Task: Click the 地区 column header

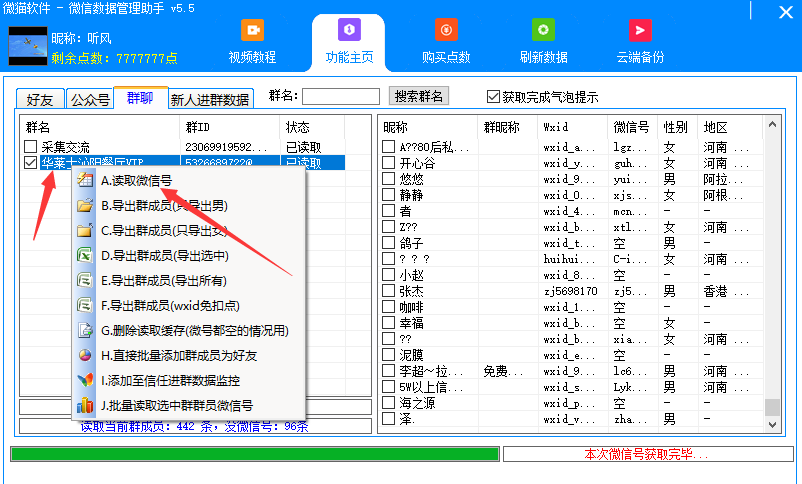Action: (x=729, y=127)
